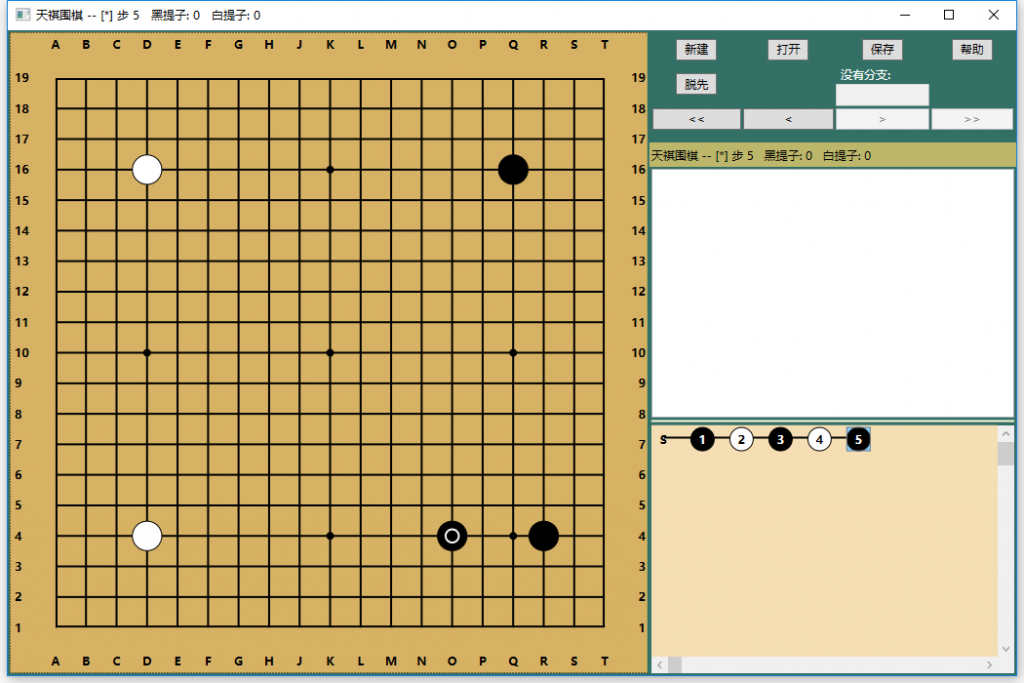Click the 新建 (New) button
The image size is (1024, 683).
click(x=696, y=50)
